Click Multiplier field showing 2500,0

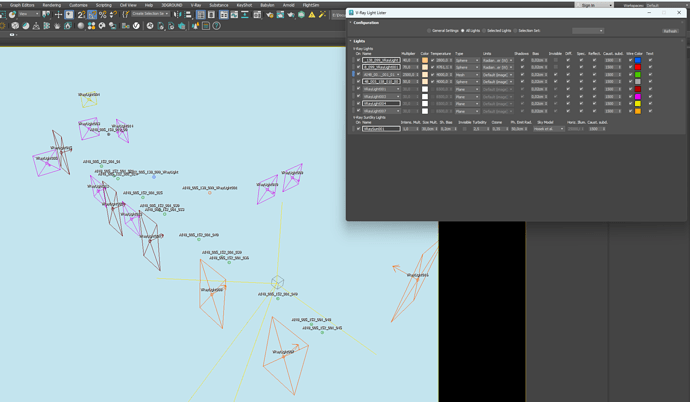click(410, 74)
